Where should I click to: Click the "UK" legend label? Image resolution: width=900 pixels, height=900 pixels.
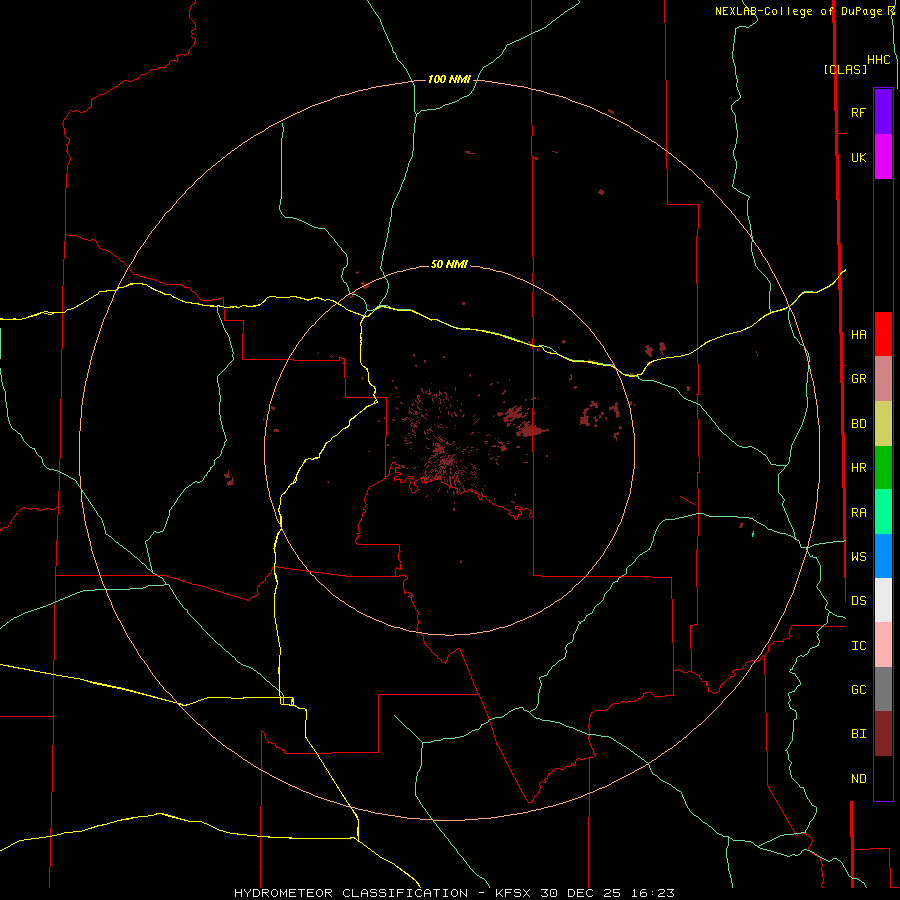coord(858,157)
